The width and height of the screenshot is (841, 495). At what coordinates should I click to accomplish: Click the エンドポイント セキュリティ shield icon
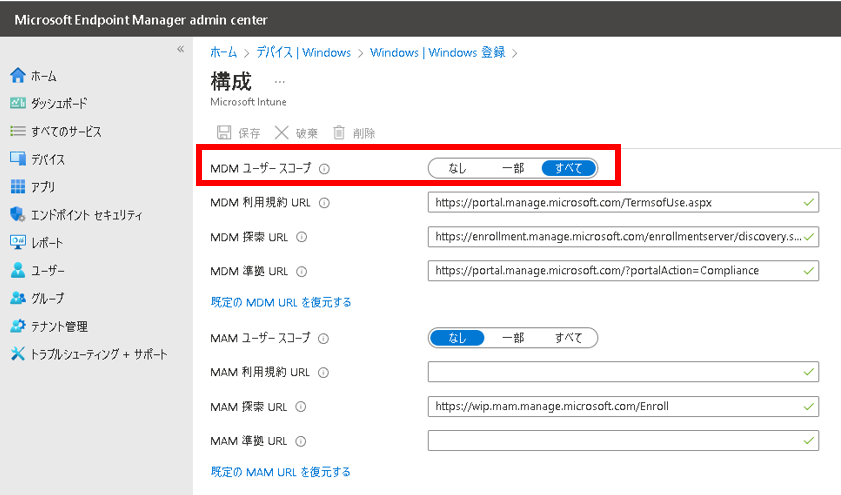[18, 215]
